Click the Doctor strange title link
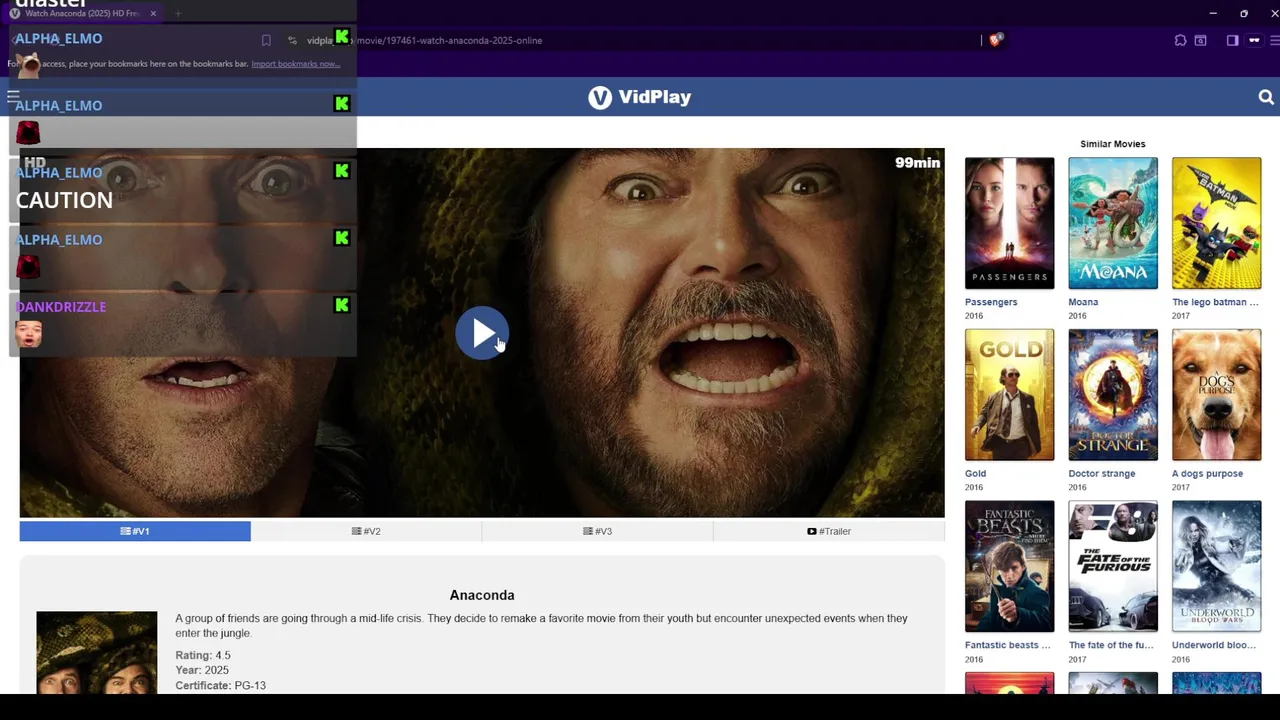 (x=1102, y=474)
